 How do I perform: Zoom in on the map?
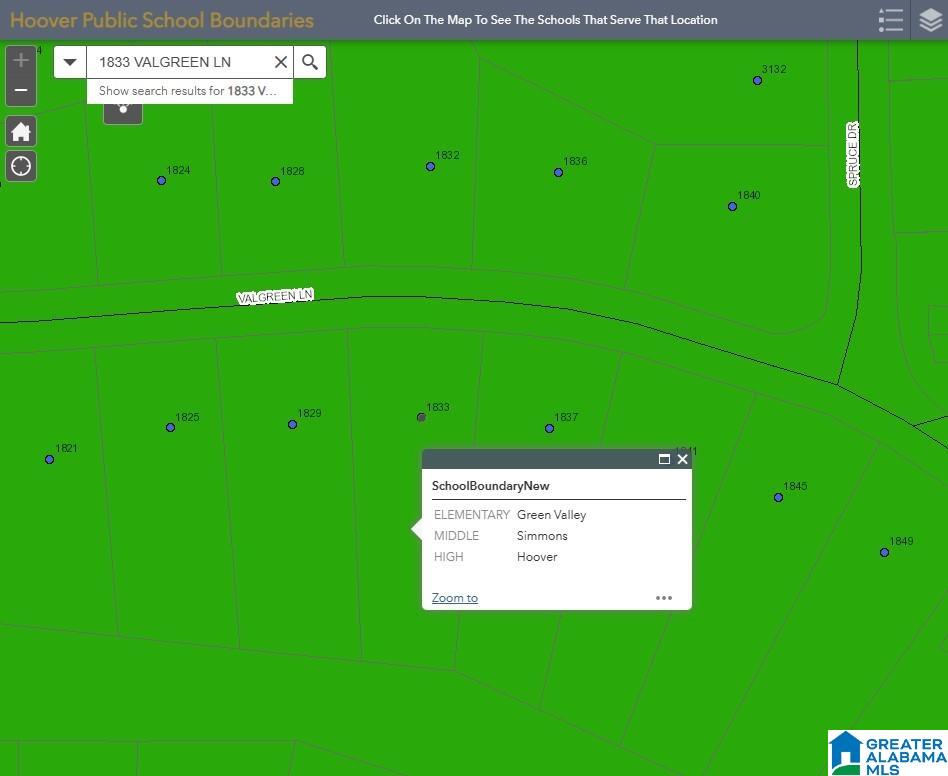(x=21, y=60)
